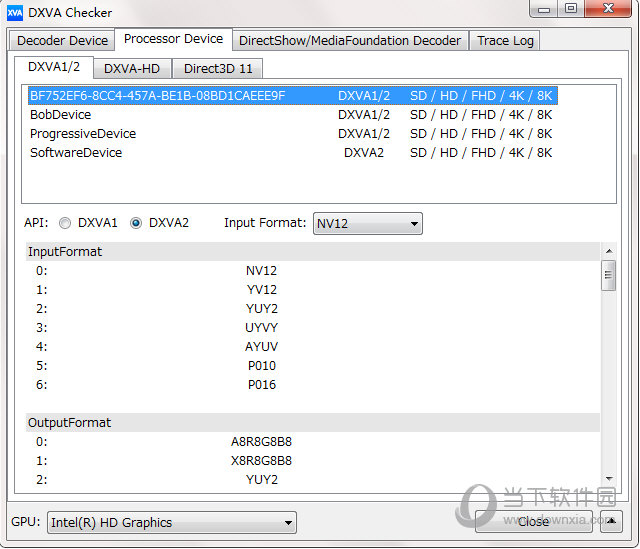The height and width of the screenshot is (549, 640).
Task: Select the Direct3D 11 sub-tab
Action: [x=218, y=68]
